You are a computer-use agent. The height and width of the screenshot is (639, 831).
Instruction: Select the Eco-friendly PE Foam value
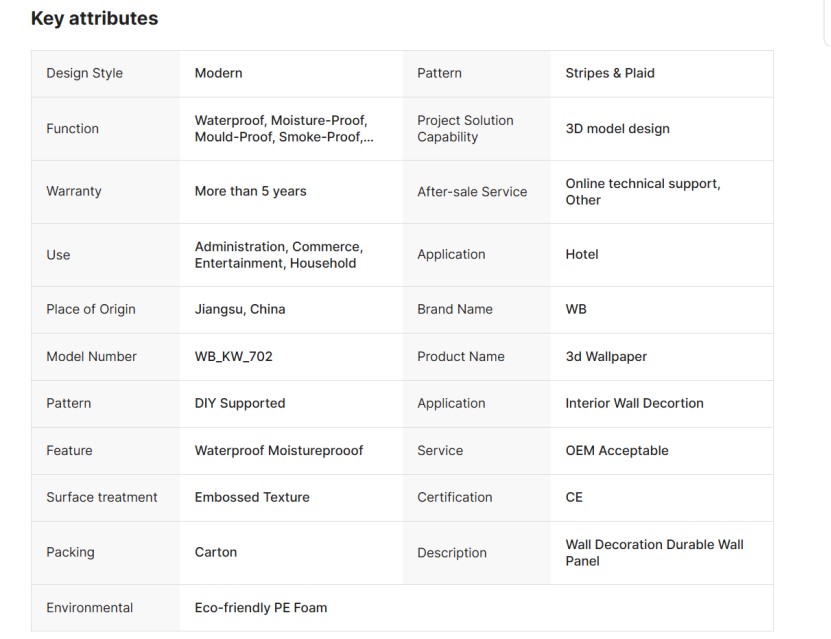[261, 607]
